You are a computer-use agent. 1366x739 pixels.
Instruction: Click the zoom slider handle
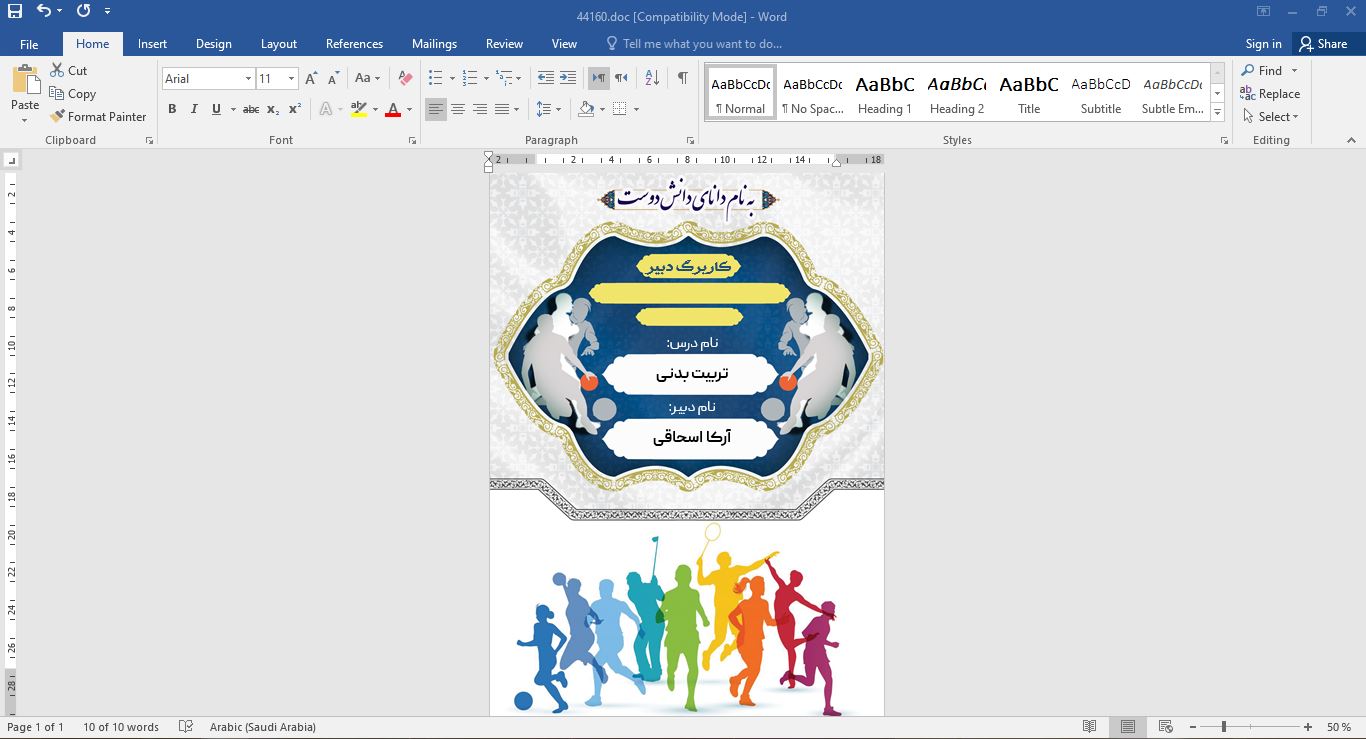point(1223,727)
